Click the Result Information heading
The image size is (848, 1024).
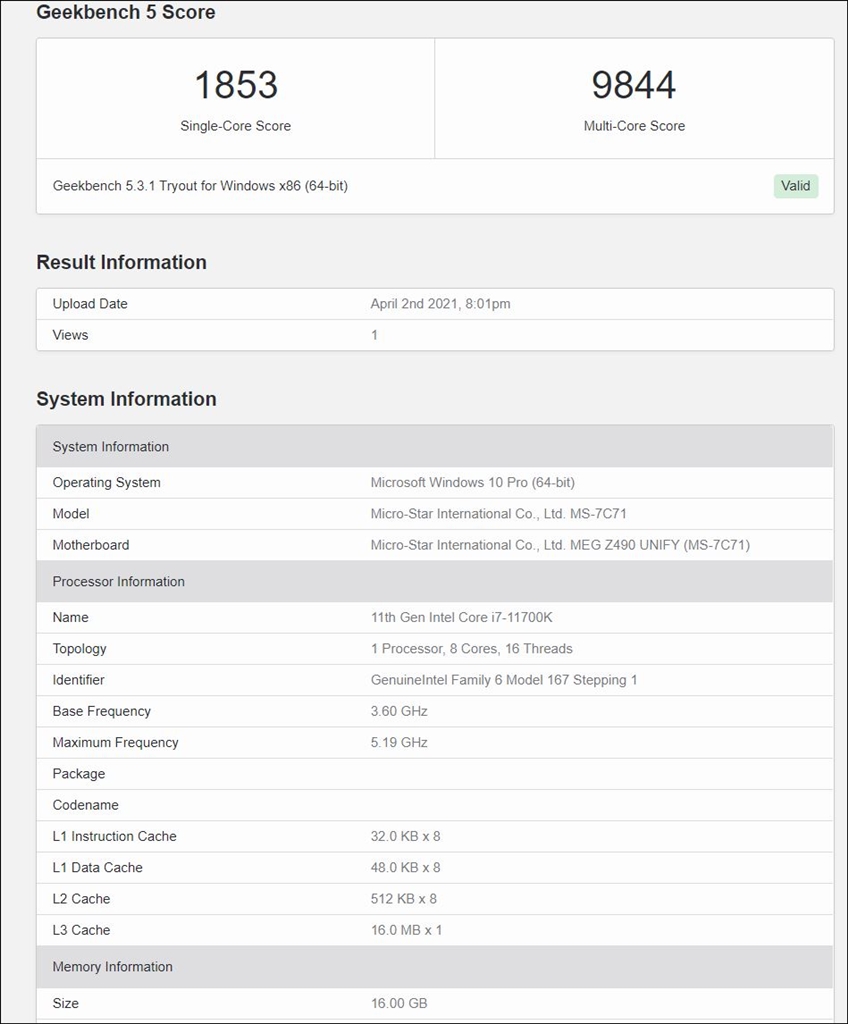pyautogui.click(x=121, y=262)
